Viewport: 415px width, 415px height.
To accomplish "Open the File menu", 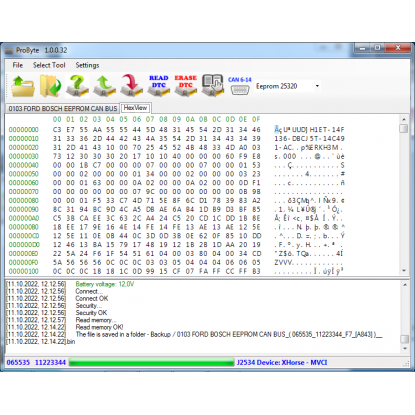I will click(x=18, y=65).
